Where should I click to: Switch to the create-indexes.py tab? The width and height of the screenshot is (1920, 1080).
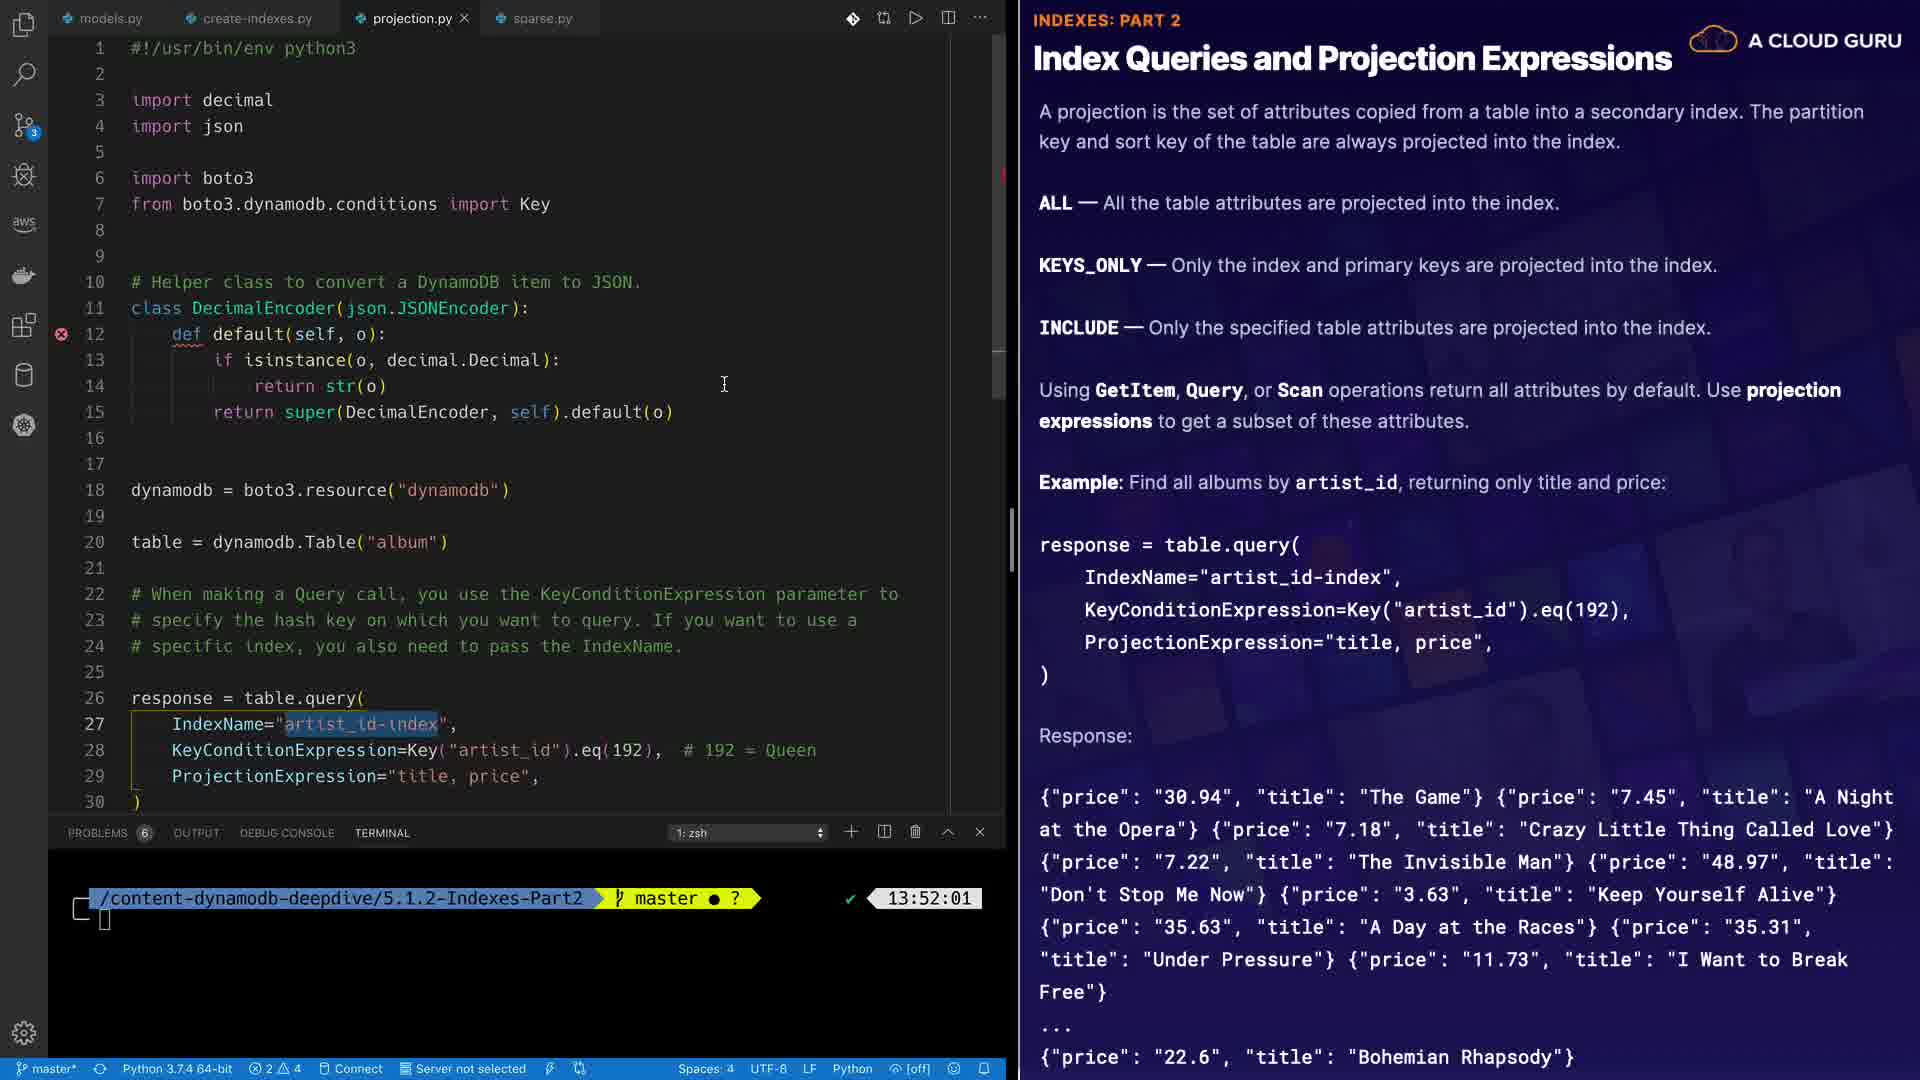point(256,18)
